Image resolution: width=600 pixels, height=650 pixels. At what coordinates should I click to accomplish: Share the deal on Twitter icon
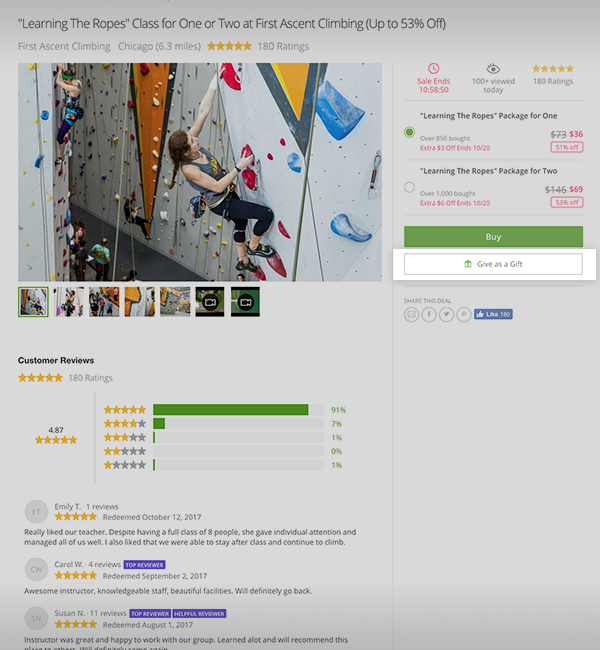point(446,314)
